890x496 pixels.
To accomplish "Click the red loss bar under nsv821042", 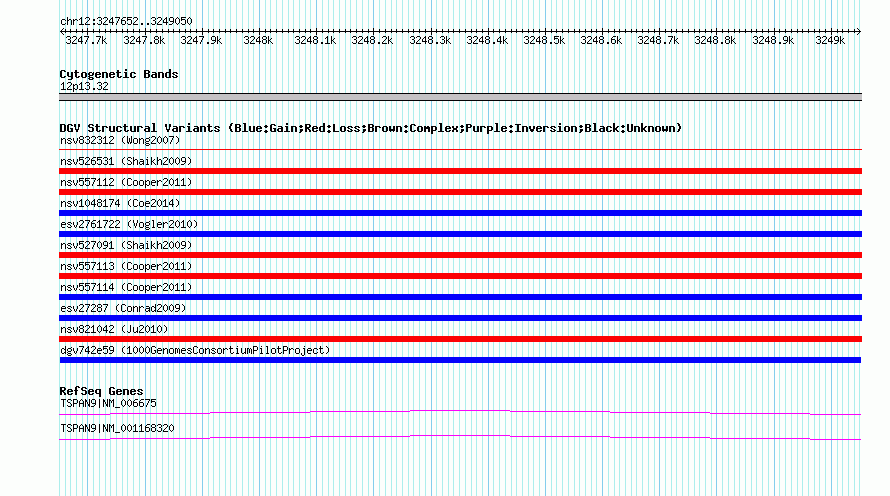I will pos(460,339).
